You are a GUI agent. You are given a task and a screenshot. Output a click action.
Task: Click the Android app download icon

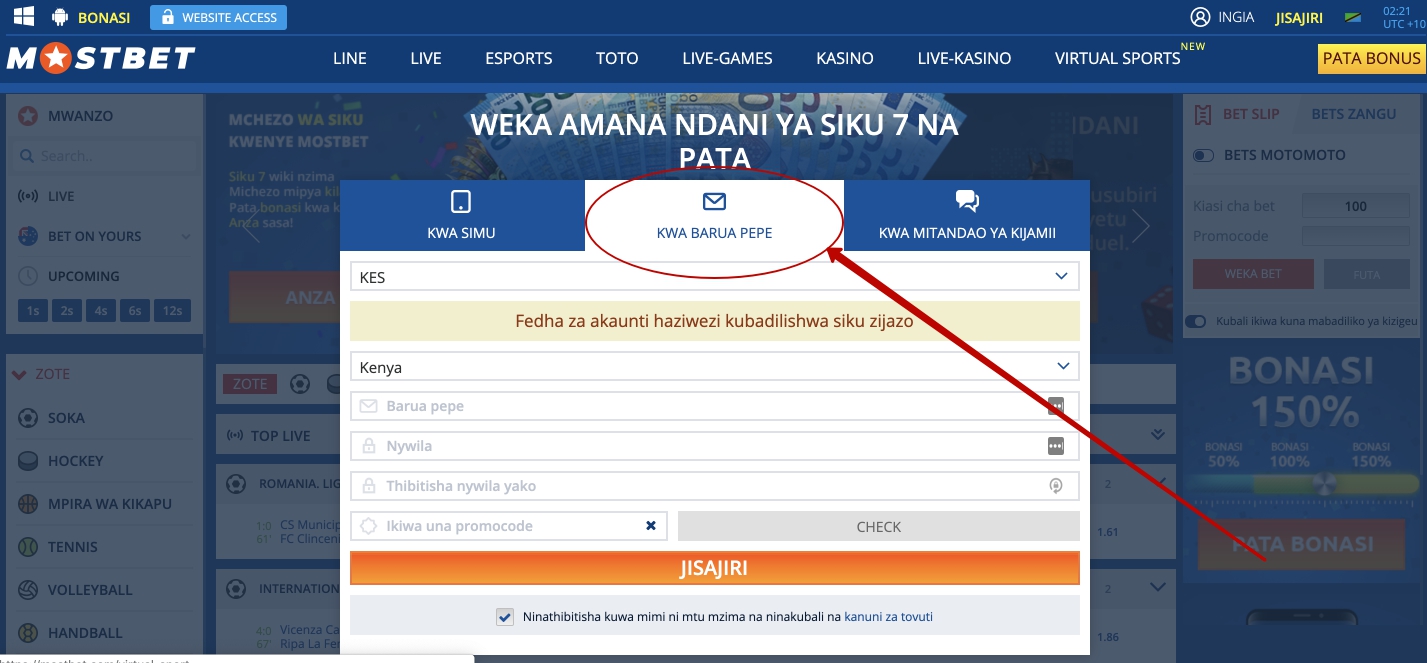59,17
